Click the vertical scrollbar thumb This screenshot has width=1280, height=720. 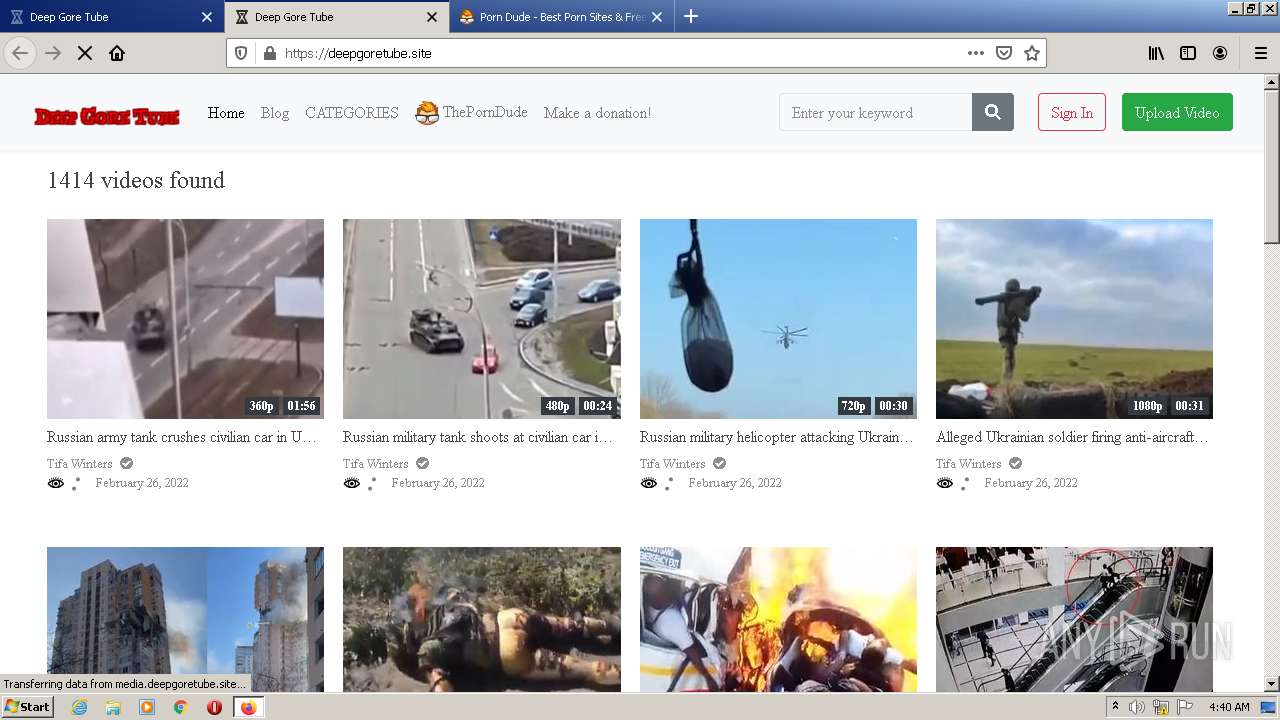(x=1272, y=166)
